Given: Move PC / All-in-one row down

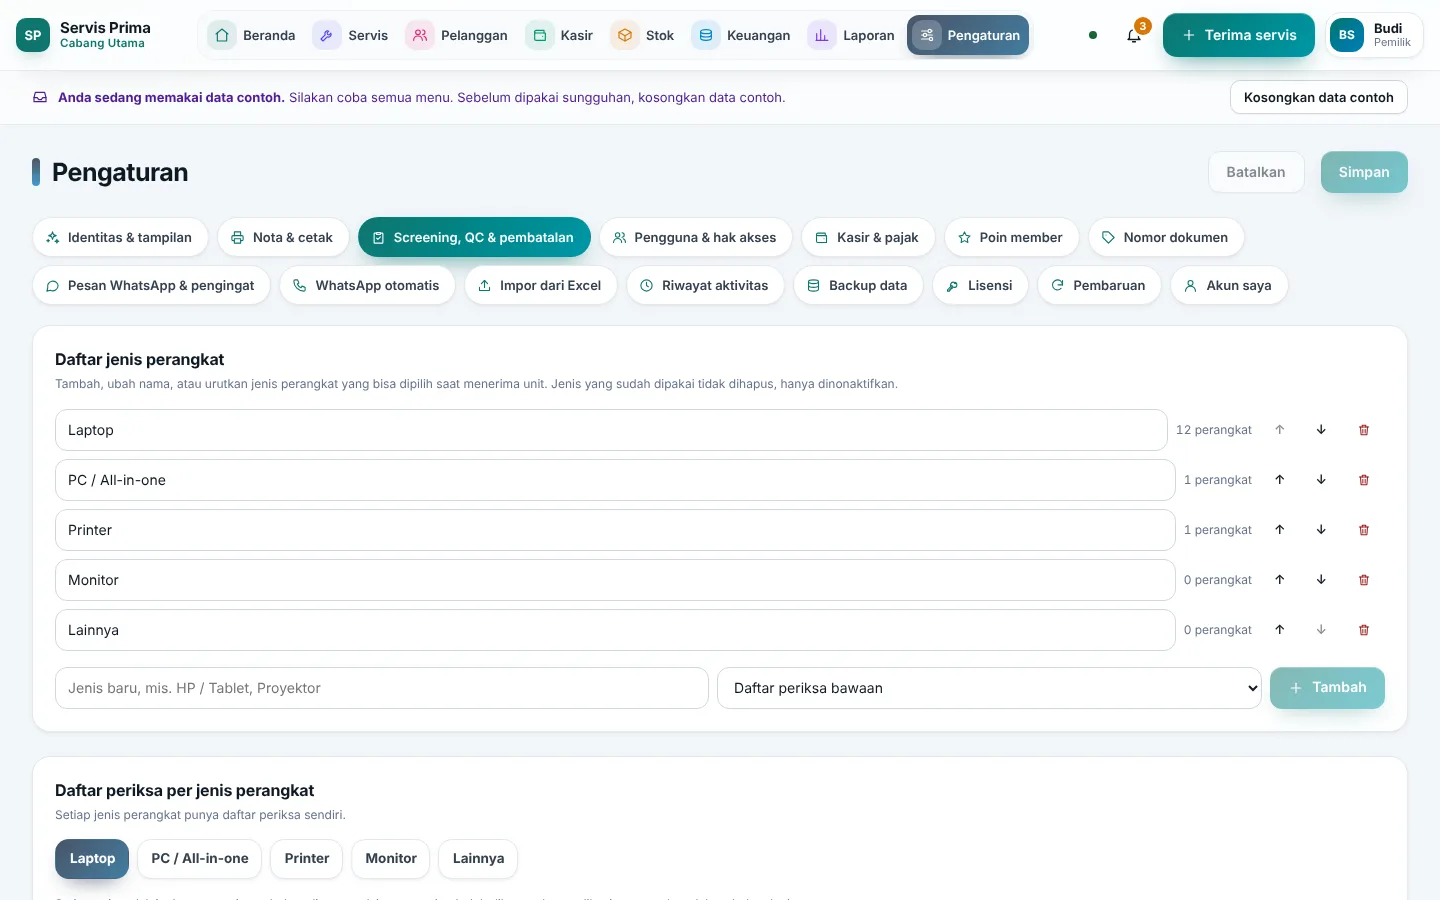Looking at the screenshot, I should coord(1322,480).
